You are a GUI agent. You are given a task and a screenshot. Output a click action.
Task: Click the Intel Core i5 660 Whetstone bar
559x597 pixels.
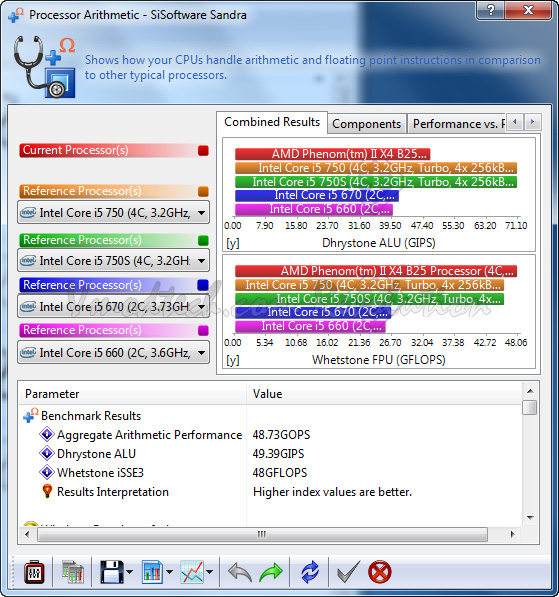[x=310, y=326]
